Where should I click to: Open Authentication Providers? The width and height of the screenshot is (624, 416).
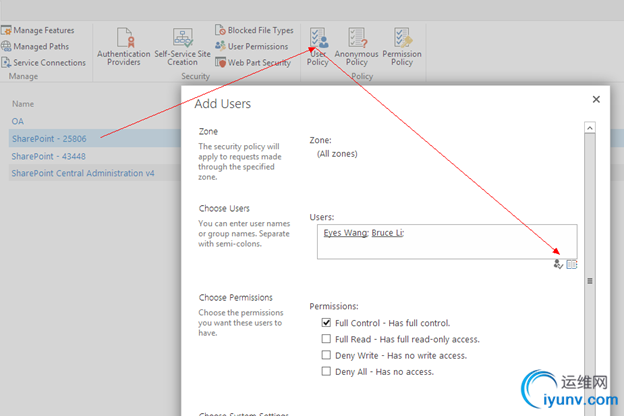(x=124, y=47)
